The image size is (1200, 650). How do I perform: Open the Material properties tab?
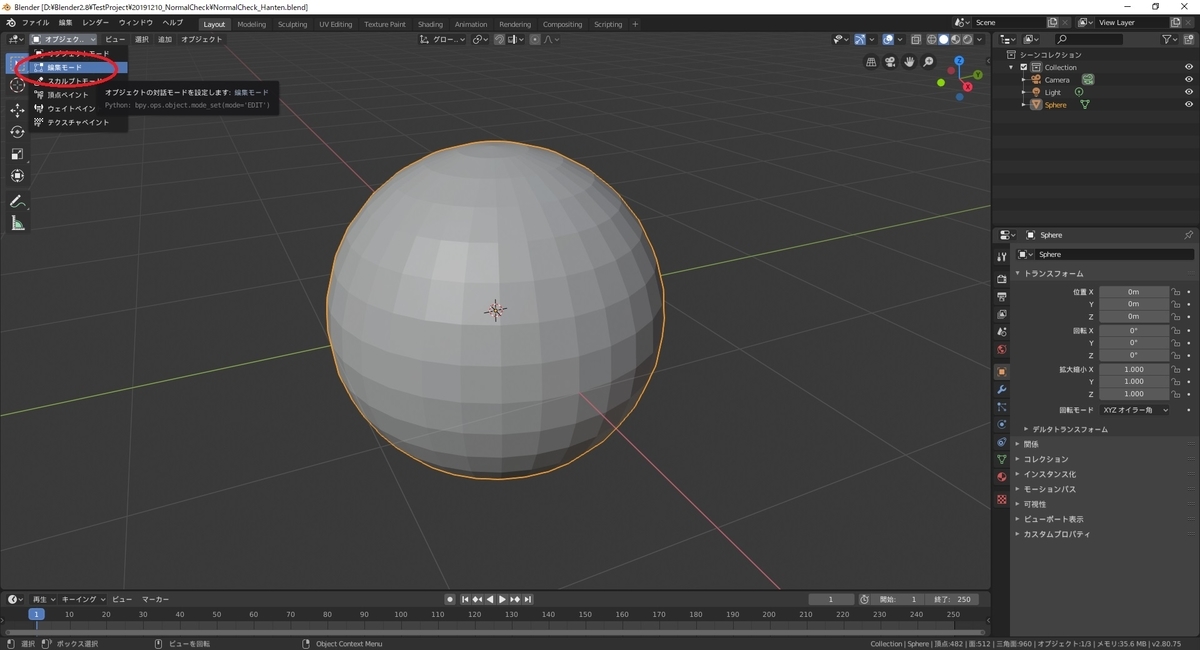click(1001, 477)
